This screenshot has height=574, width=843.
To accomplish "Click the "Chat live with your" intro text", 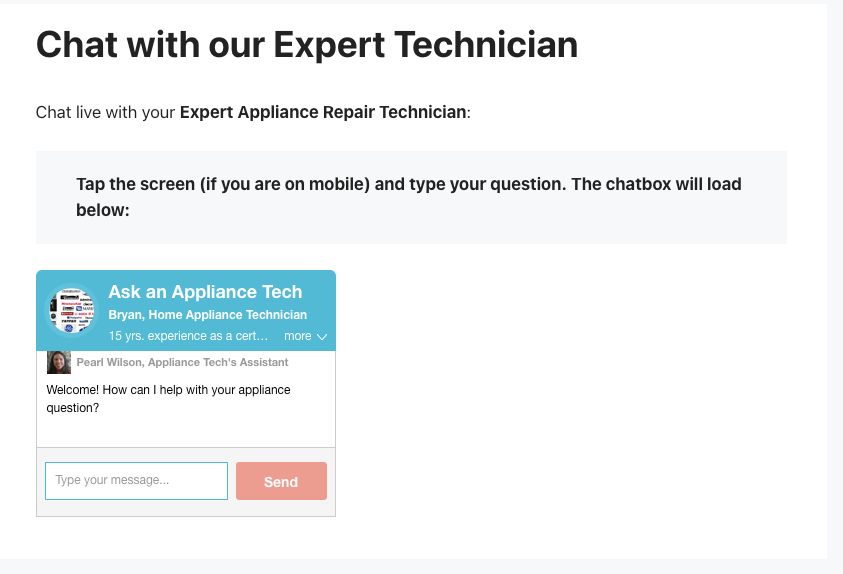I will (x=105, y=112).
